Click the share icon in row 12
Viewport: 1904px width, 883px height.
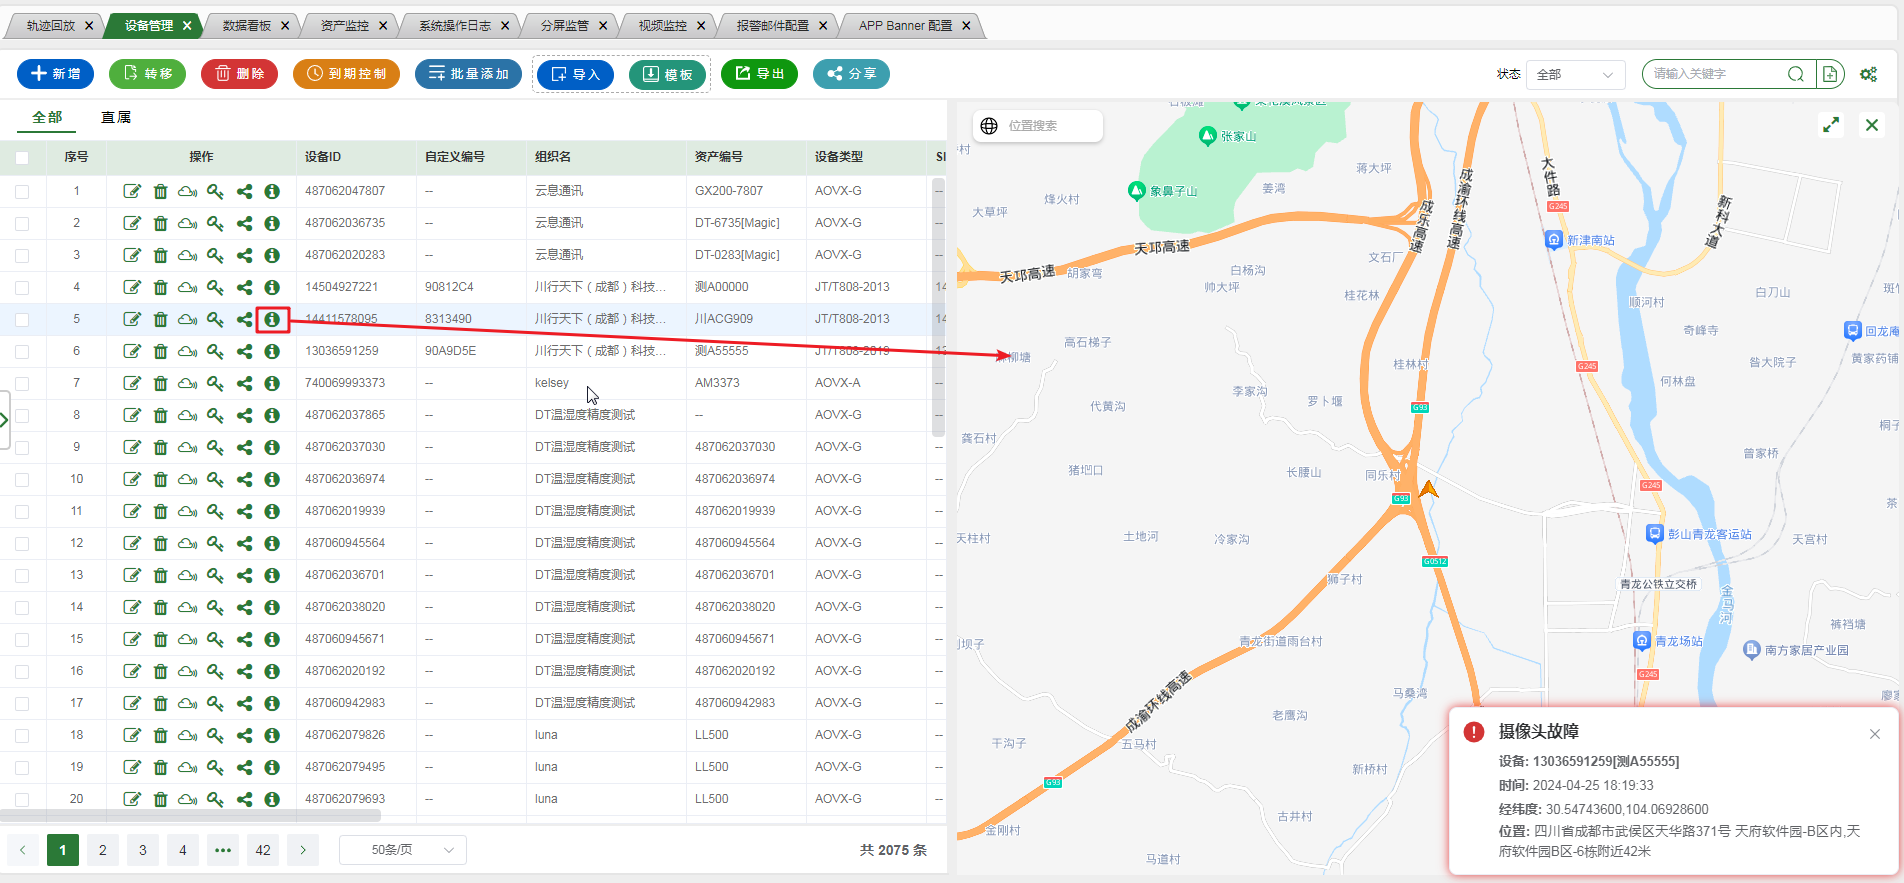[x=244, y=543]
